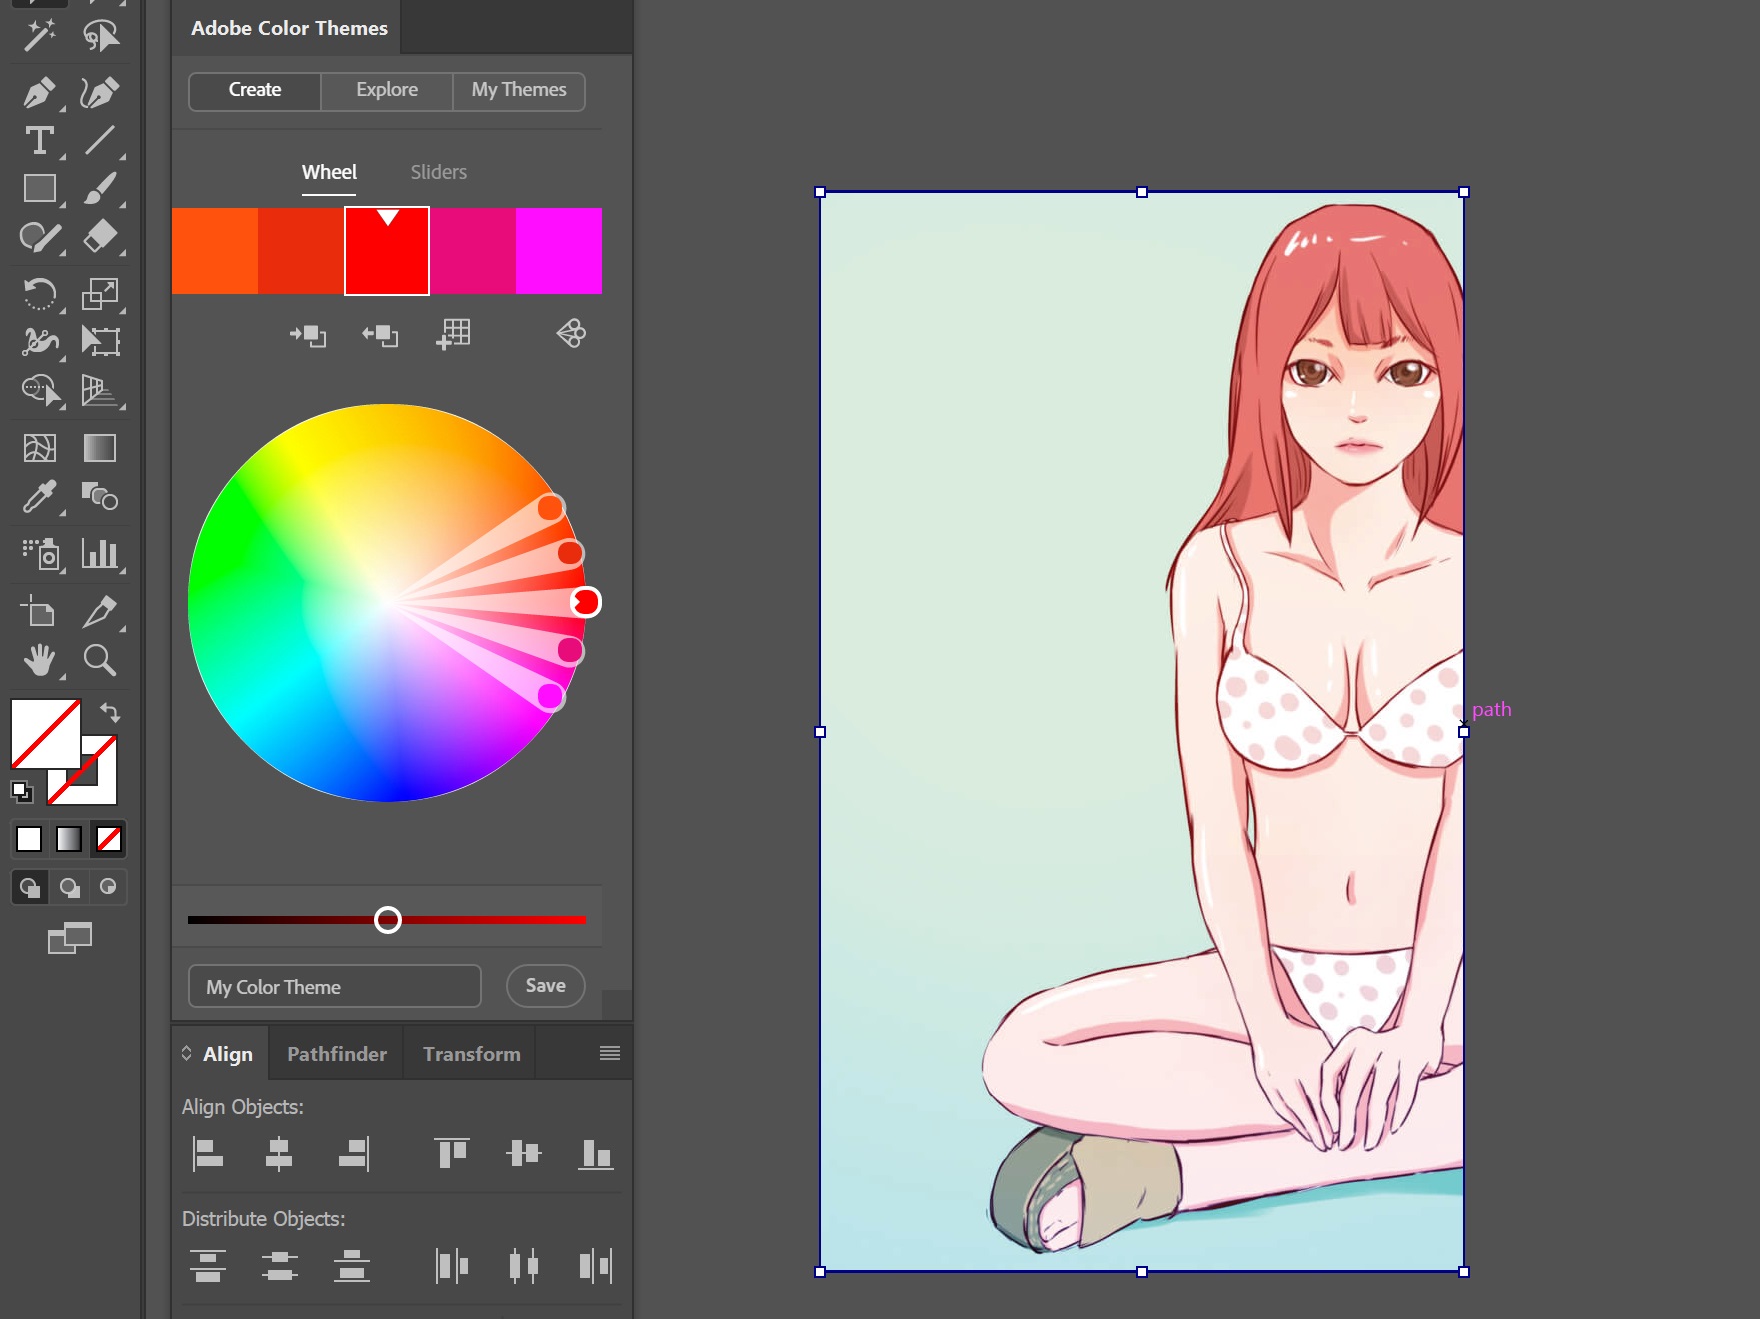This screenshot has height=1319, width=1760.
Task: Select the Column Graph tool
Action: point(100,554)
